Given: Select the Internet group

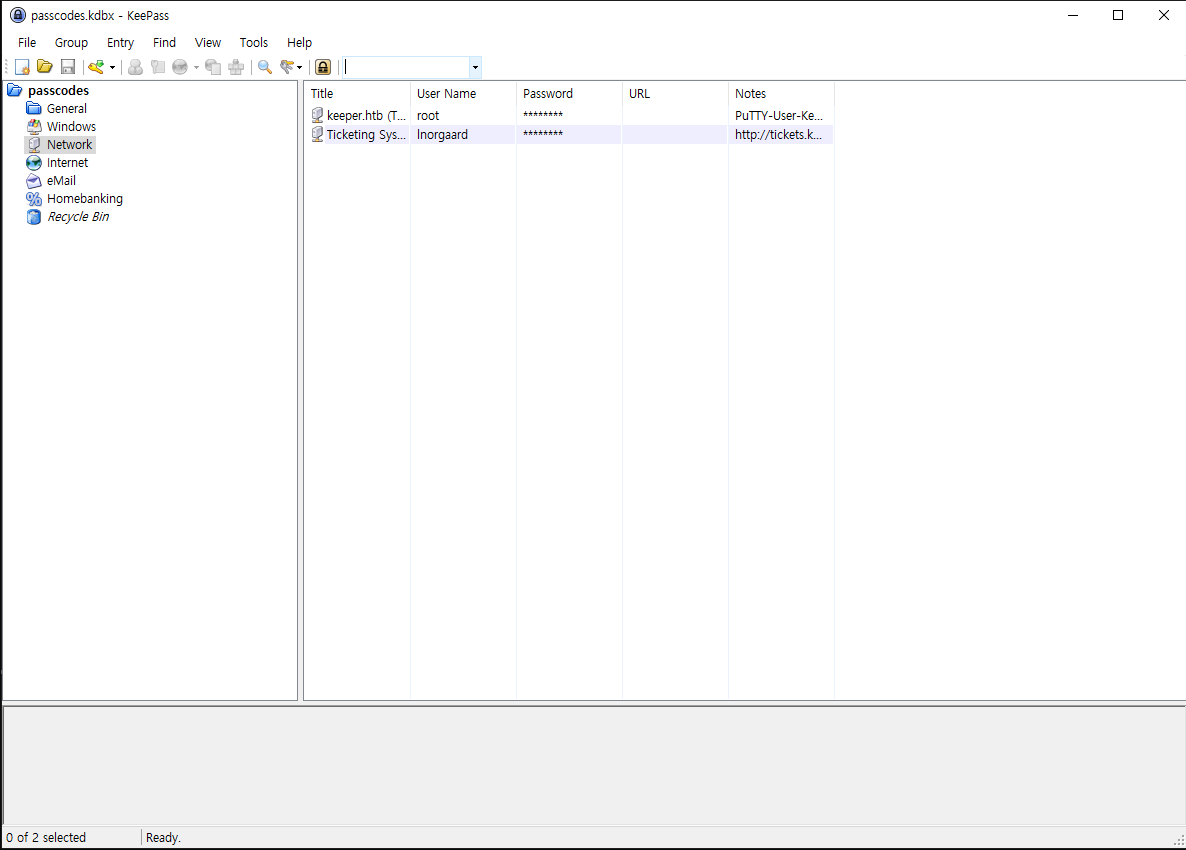Looking at the screenshot, I should pos(67,163).
